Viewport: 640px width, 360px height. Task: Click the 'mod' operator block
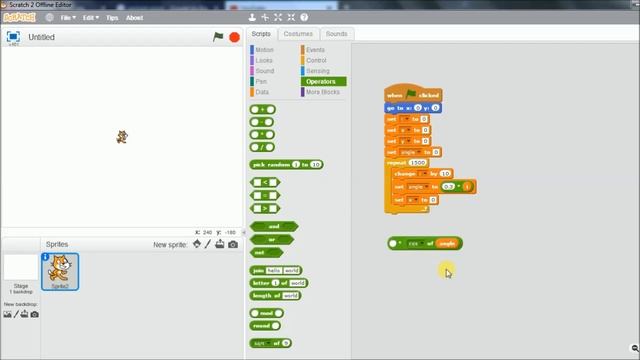[x=267, y=313]
